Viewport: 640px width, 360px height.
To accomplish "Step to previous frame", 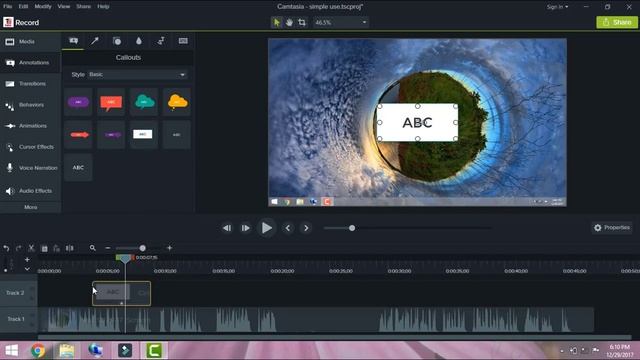I will (227, 228).
